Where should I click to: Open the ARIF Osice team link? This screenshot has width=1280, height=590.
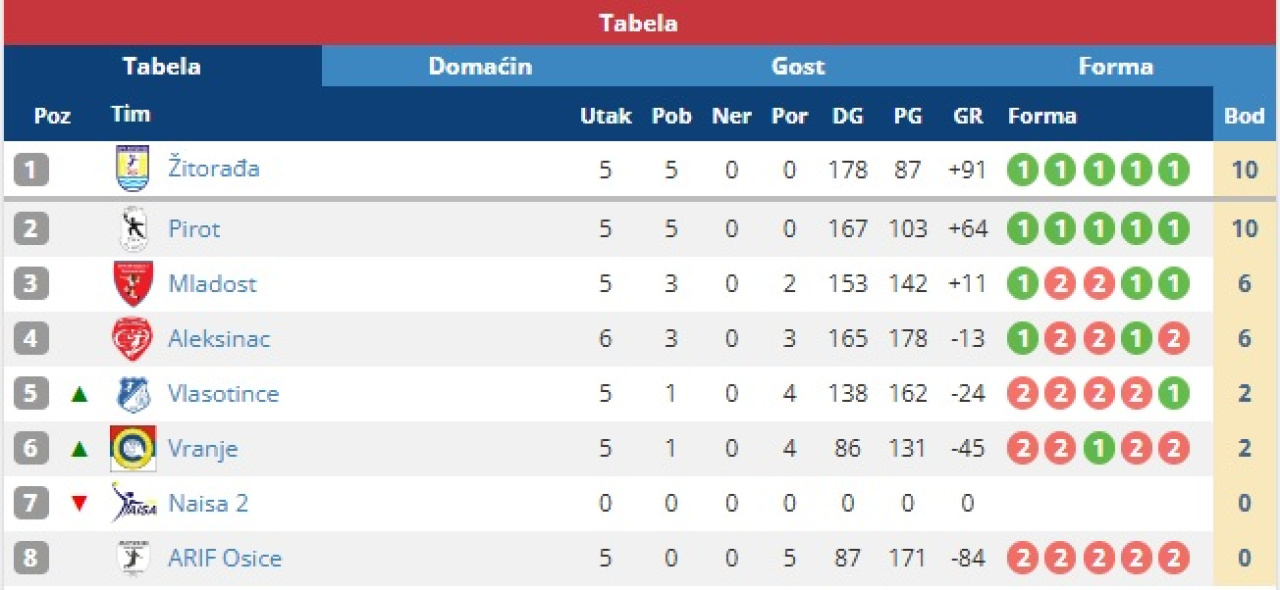224,558
